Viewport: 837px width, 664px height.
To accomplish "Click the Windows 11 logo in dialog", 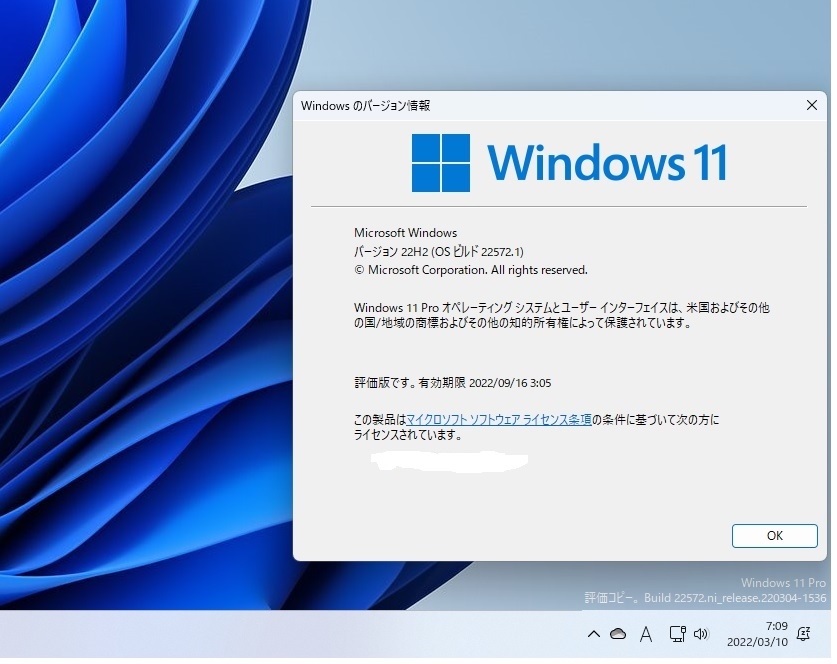I will [569, 162].
